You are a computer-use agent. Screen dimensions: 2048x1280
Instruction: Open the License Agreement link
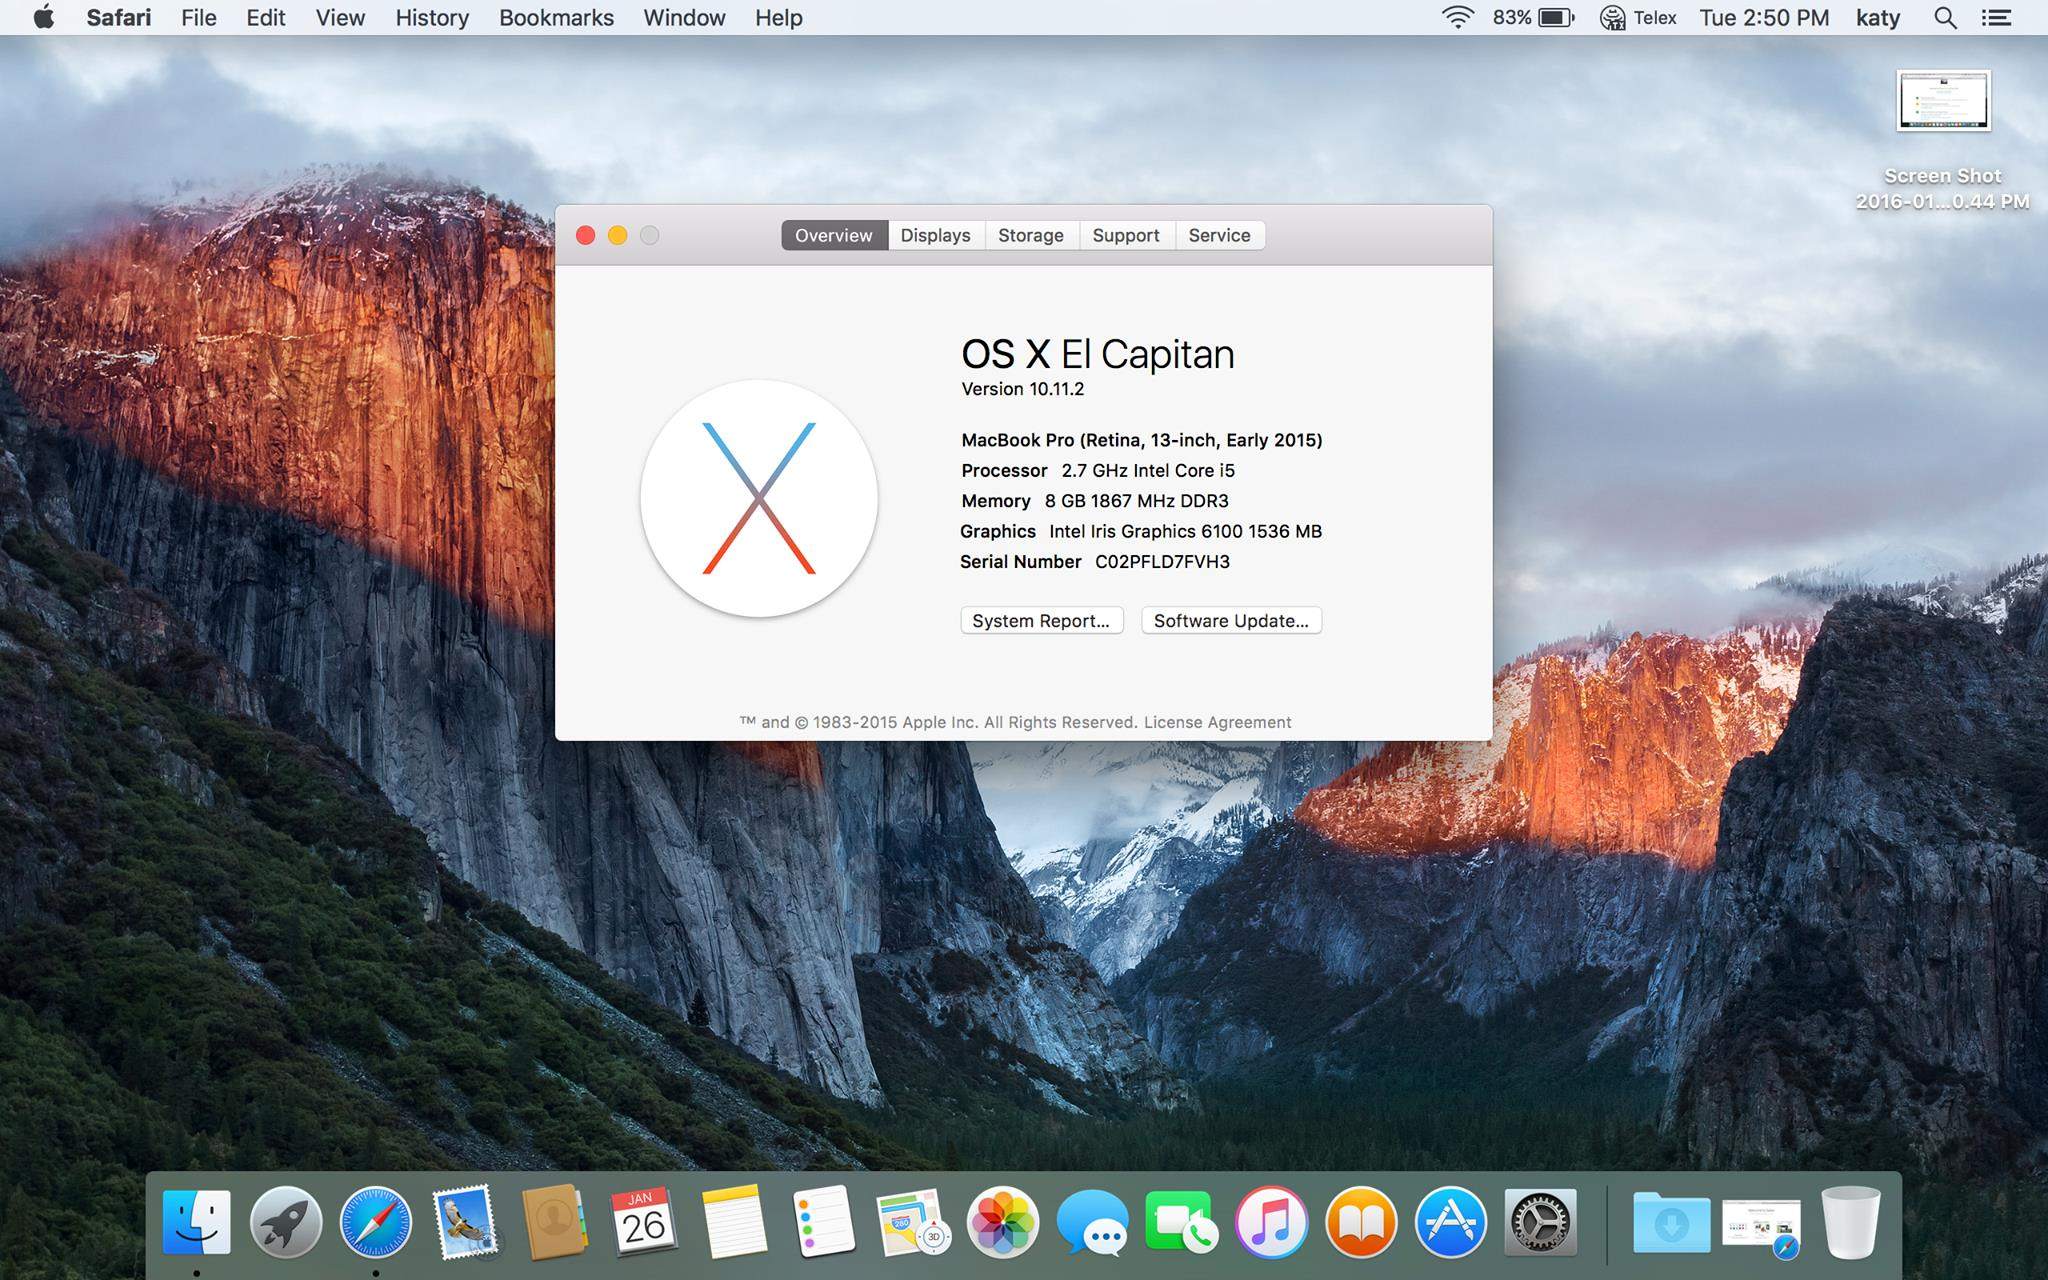pos(1217,722)
